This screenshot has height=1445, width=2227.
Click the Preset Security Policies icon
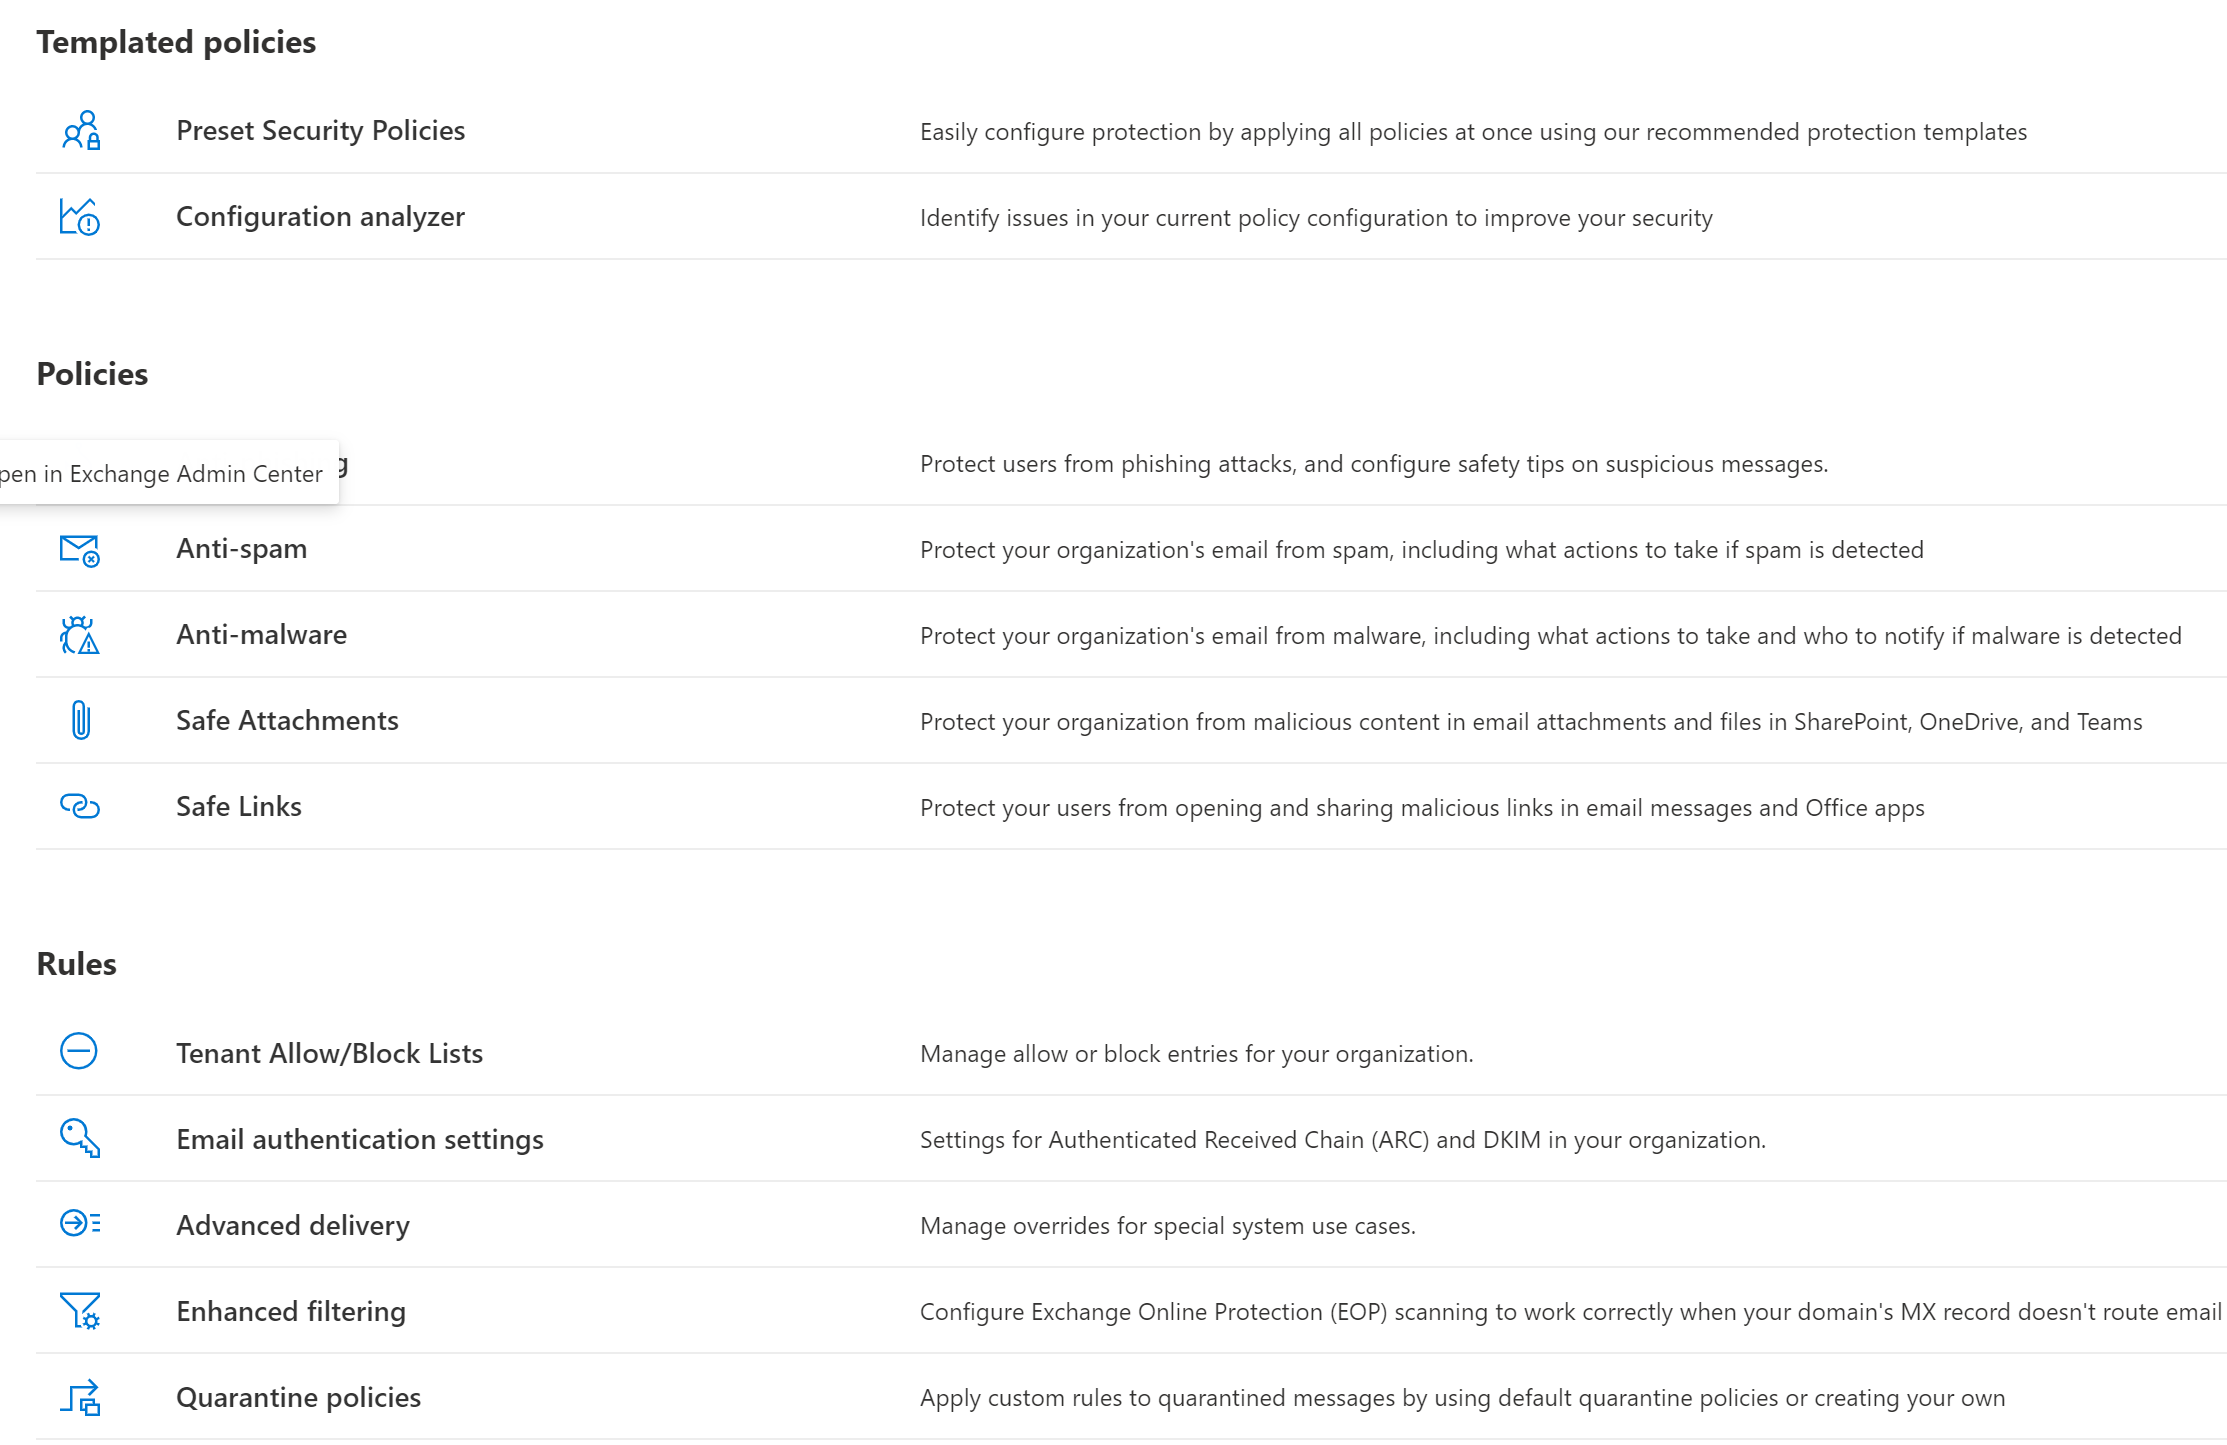click(81, 131)
